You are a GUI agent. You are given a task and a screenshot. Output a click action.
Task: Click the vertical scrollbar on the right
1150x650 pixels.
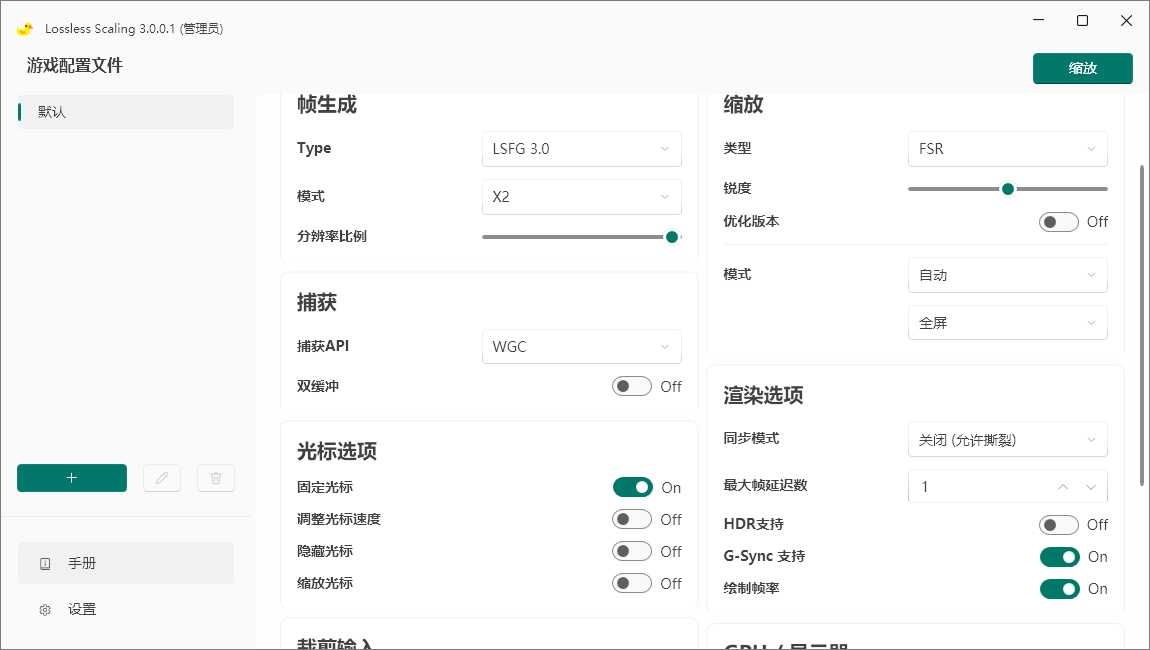(1141, 325)
